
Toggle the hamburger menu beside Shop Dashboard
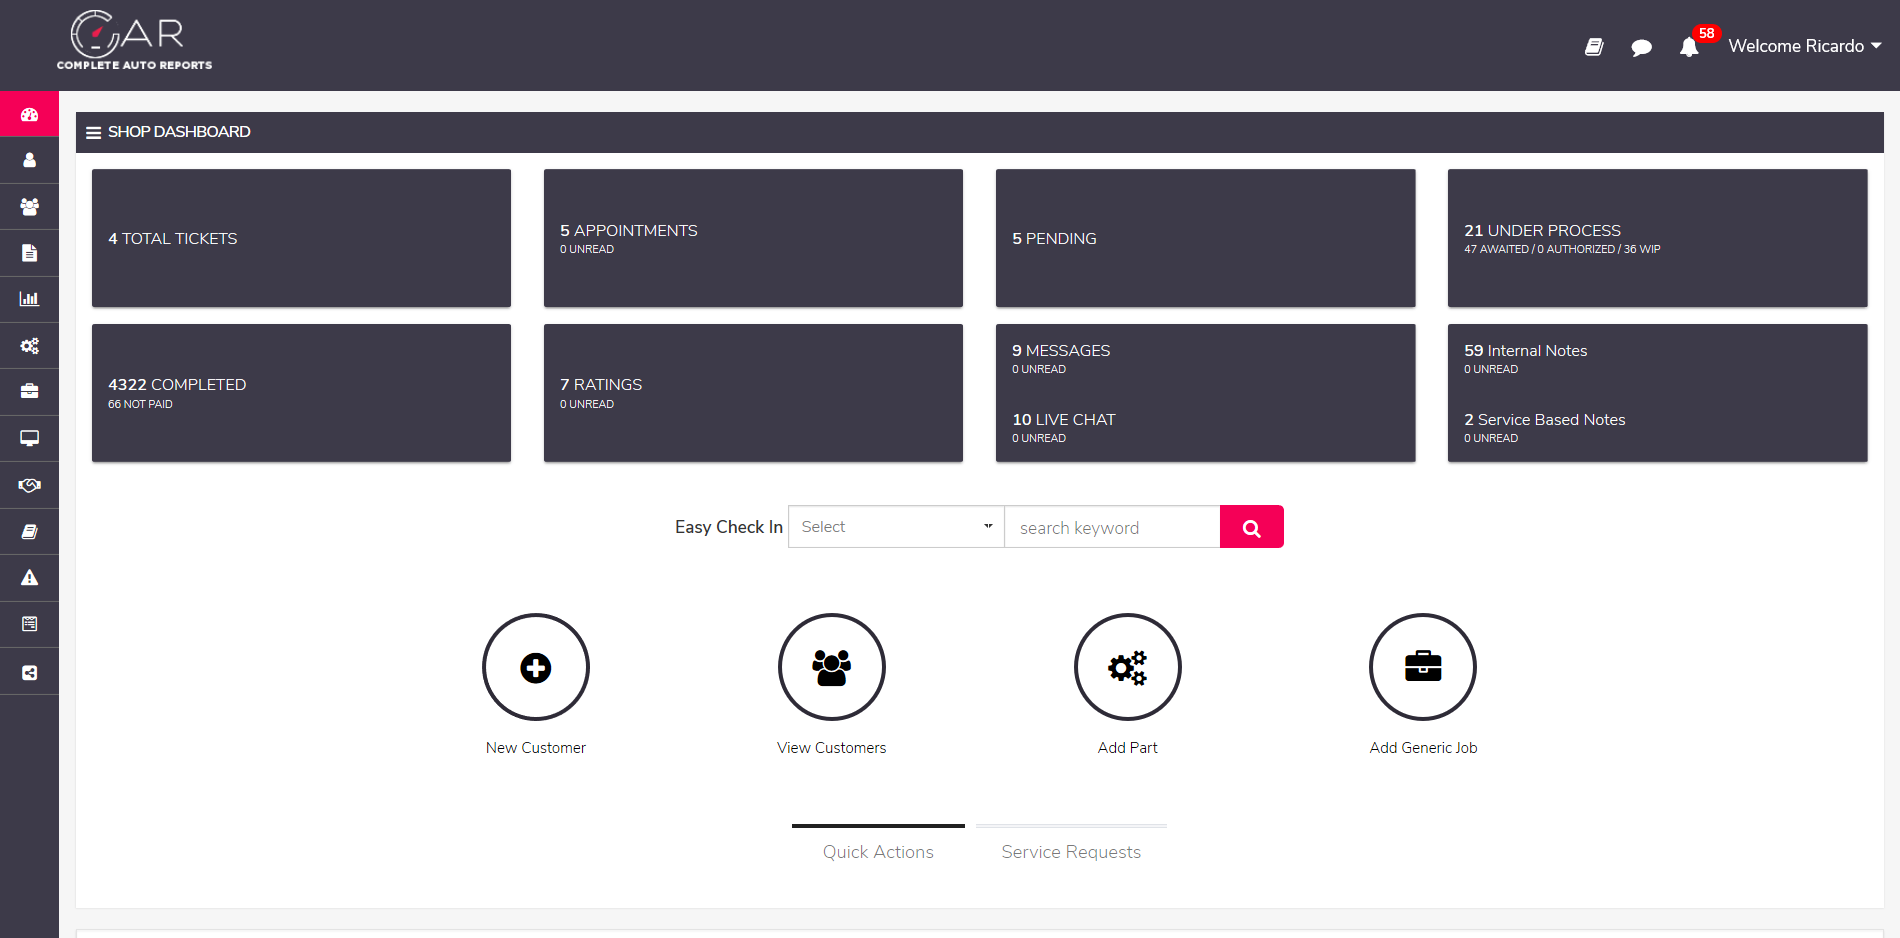pyautogui.click(x=94, y=132)
